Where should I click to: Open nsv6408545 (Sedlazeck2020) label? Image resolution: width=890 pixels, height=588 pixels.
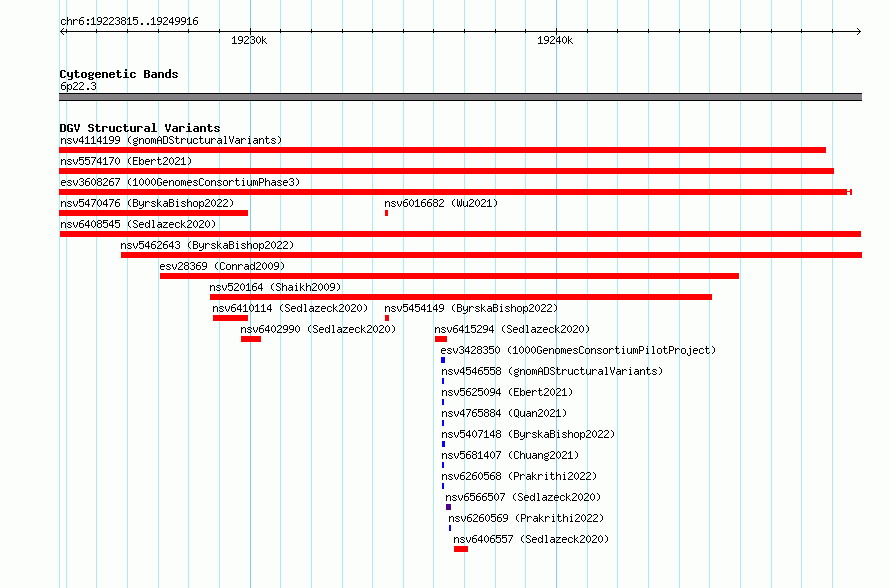(138, 224)
